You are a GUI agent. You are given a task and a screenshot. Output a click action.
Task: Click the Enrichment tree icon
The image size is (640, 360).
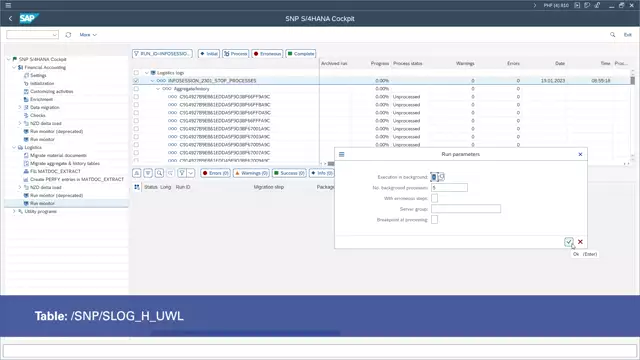click(27, 99)
